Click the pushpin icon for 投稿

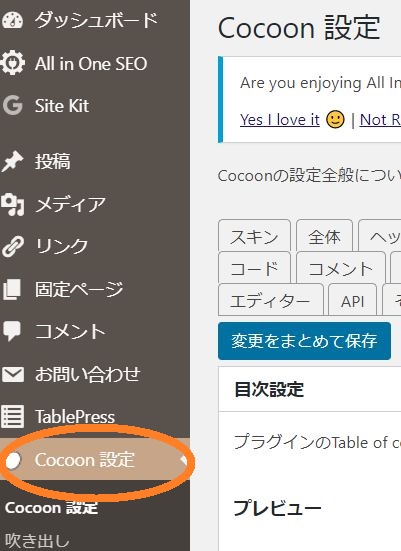pyautogui.click(x=13, y=162)
